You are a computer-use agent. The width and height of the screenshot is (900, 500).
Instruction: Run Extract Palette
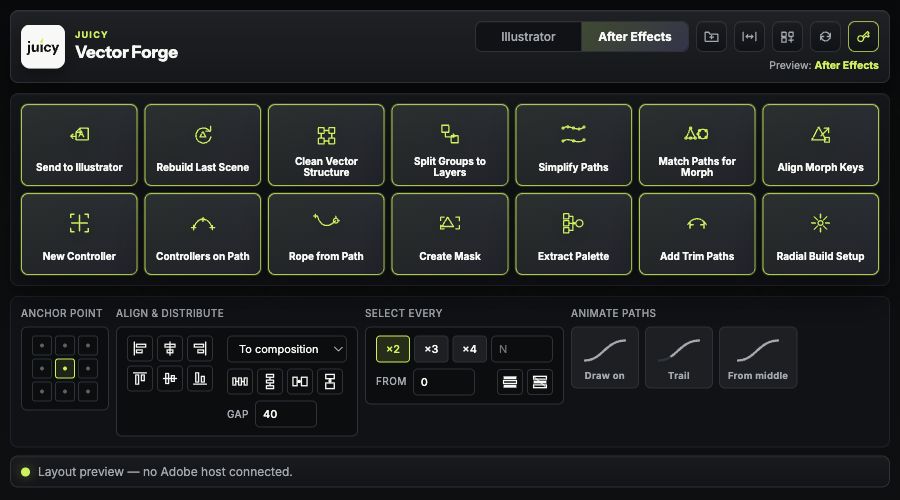(573, 234)
